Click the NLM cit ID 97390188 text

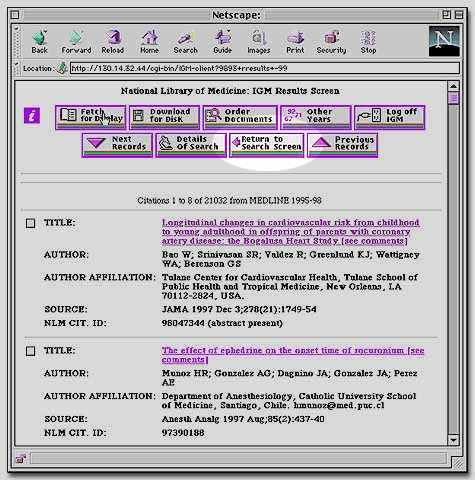(183, 433)
